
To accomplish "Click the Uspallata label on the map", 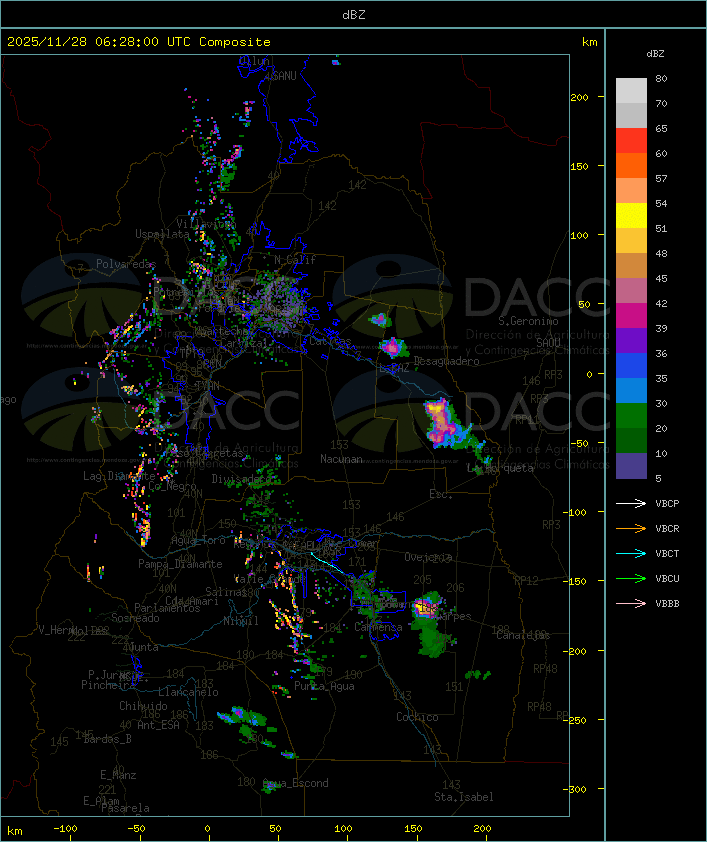I will click(162, 234).
